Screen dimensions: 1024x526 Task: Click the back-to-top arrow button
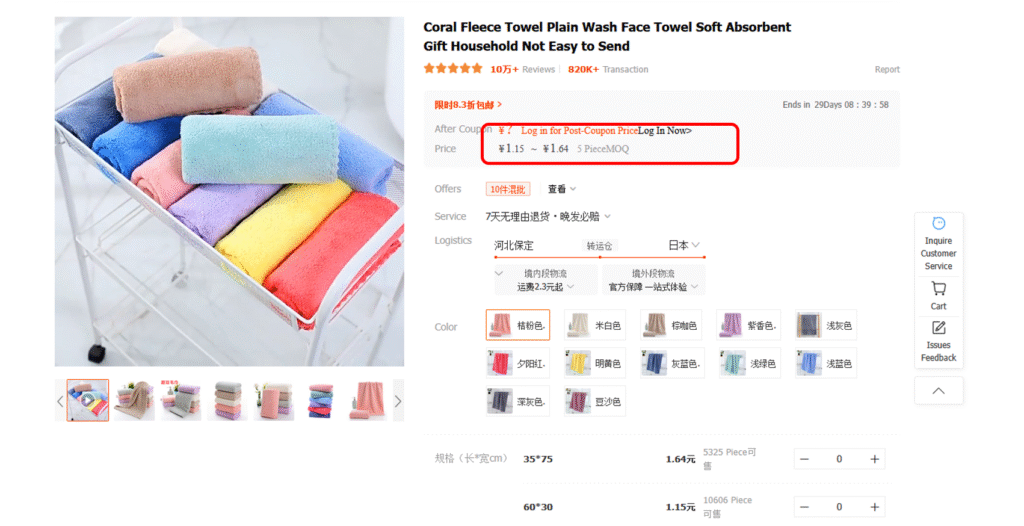(938, 391)
